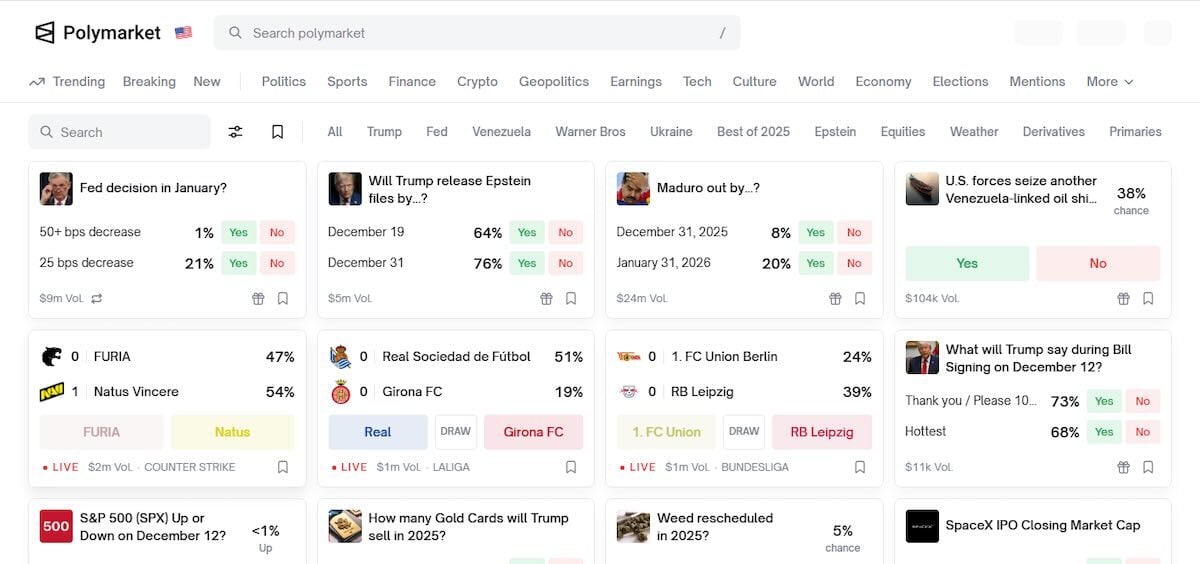Click the Search polymarket input field

pos(477,33)
